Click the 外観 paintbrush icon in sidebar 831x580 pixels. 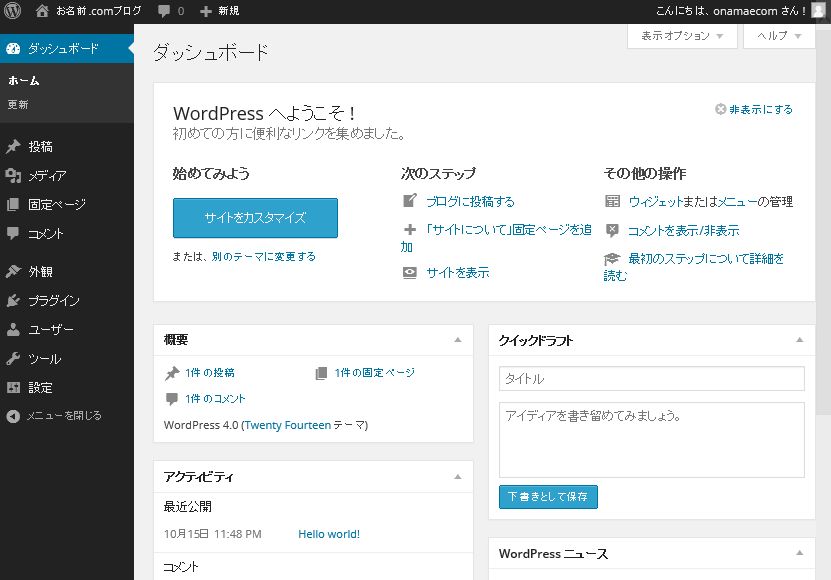click(13, 271)
